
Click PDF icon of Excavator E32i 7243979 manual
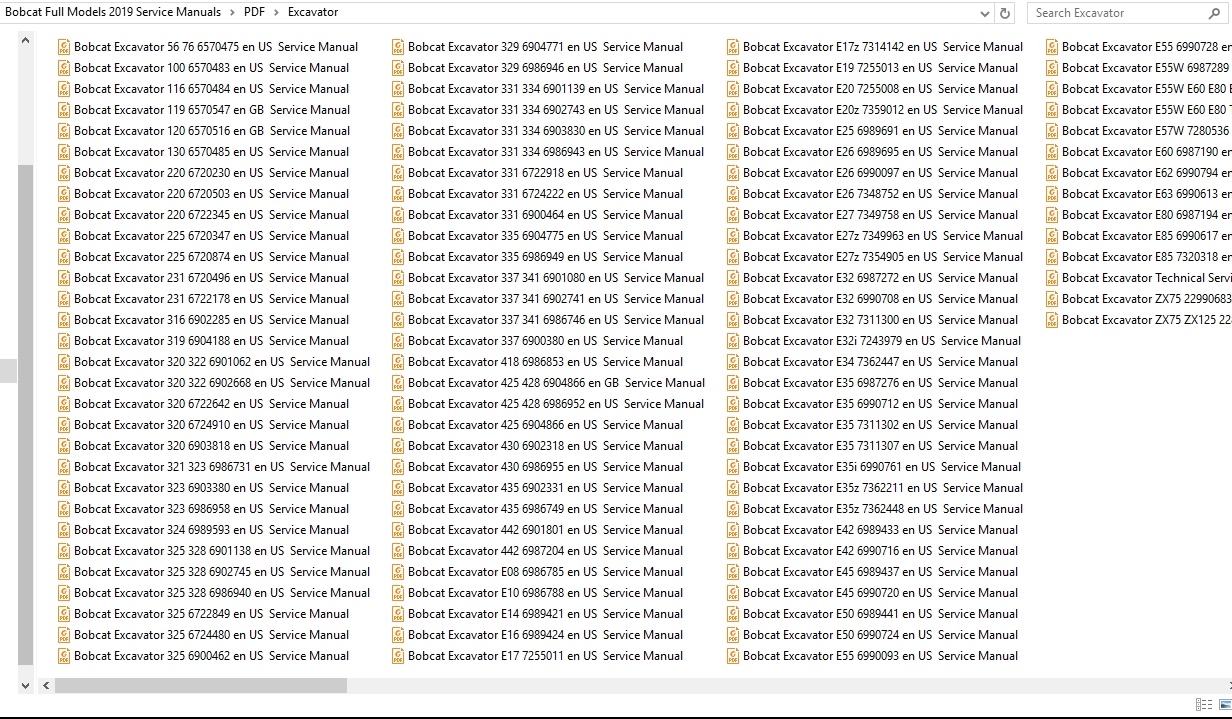point(733,341)
